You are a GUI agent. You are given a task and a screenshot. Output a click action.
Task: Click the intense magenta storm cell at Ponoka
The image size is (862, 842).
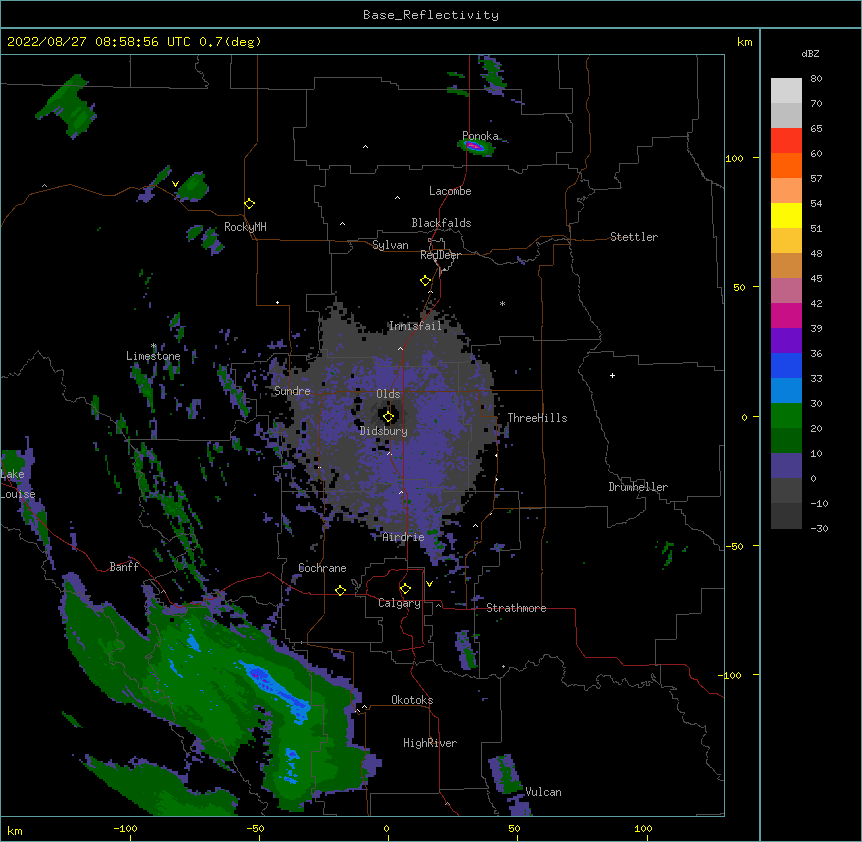coord(474,146)
